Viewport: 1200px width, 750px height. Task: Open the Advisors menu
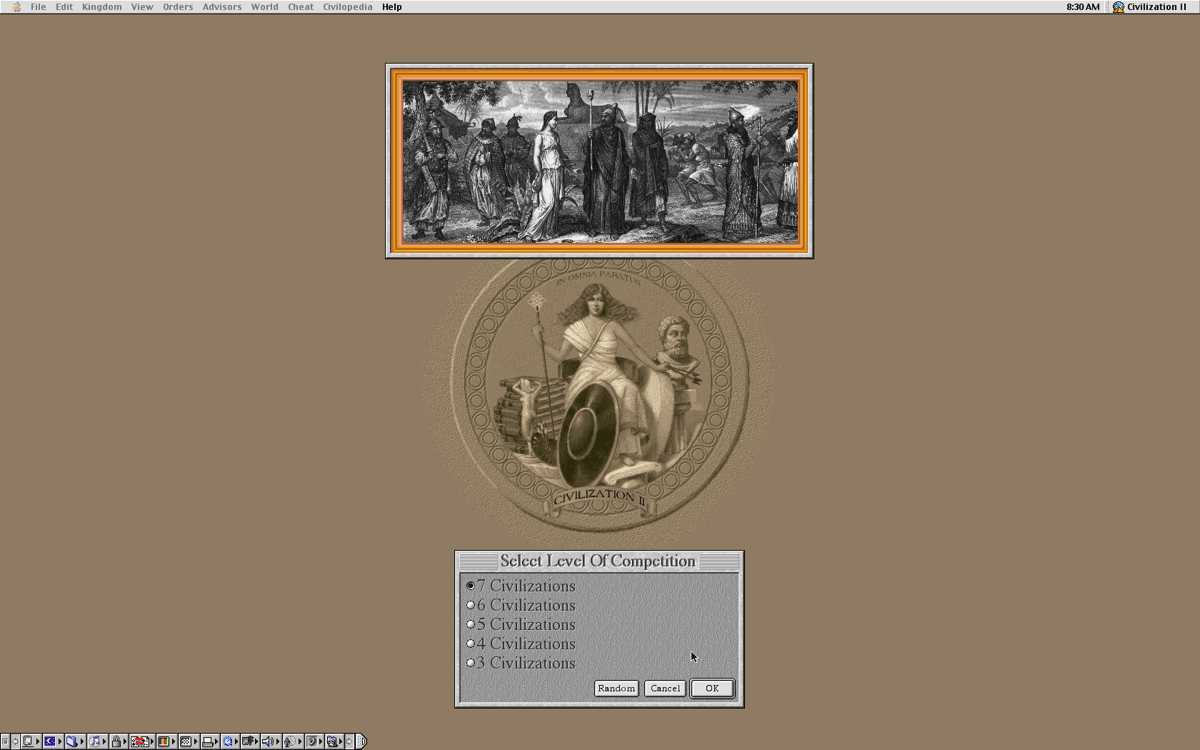(x=222, y=7)
